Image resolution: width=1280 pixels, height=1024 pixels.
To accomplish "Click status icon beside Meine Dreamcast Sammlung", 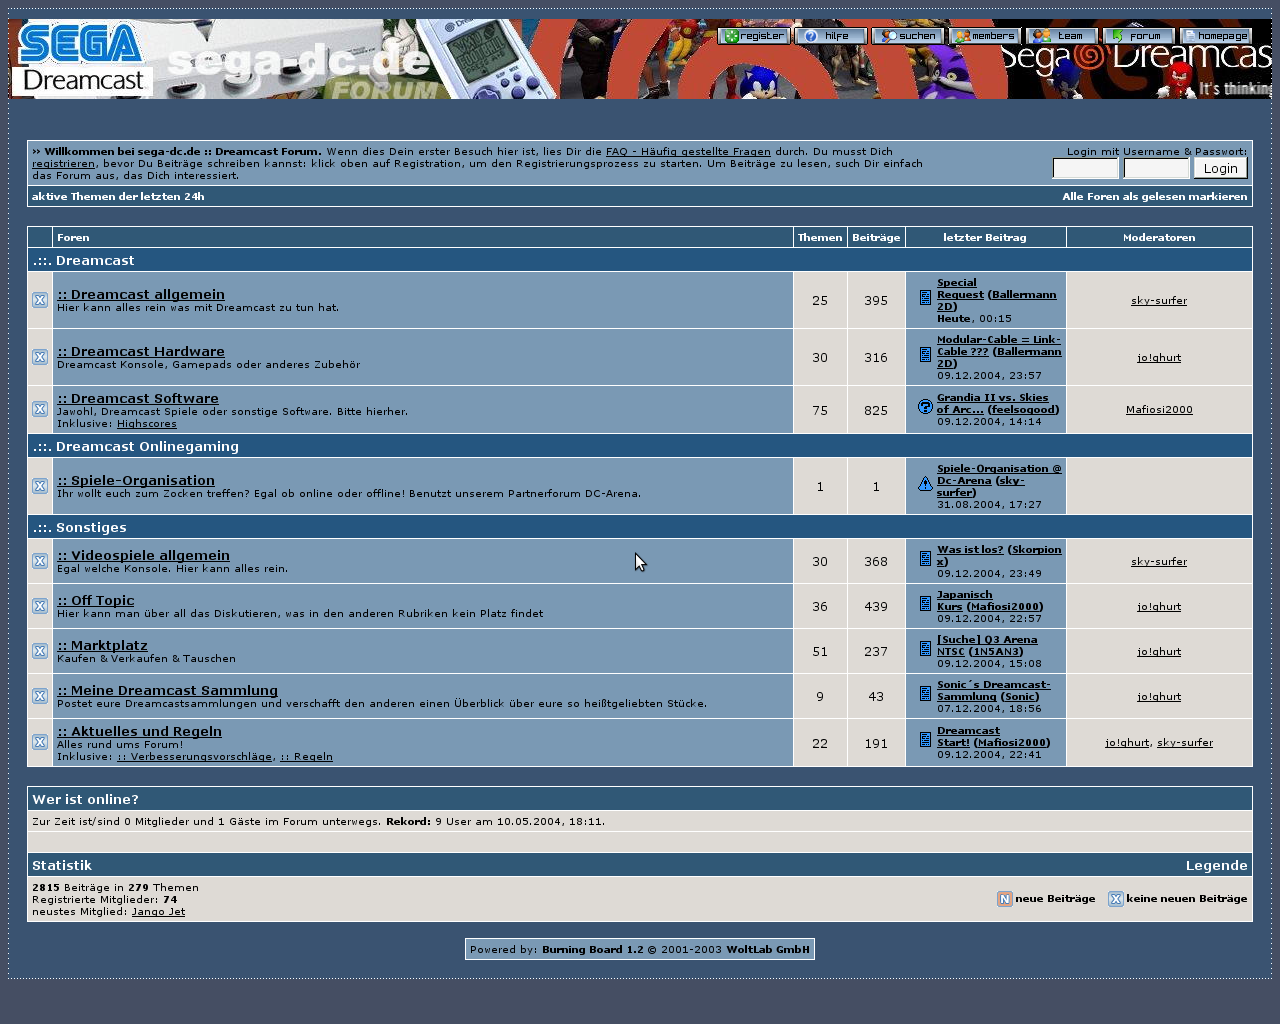I will pos(40,696).
